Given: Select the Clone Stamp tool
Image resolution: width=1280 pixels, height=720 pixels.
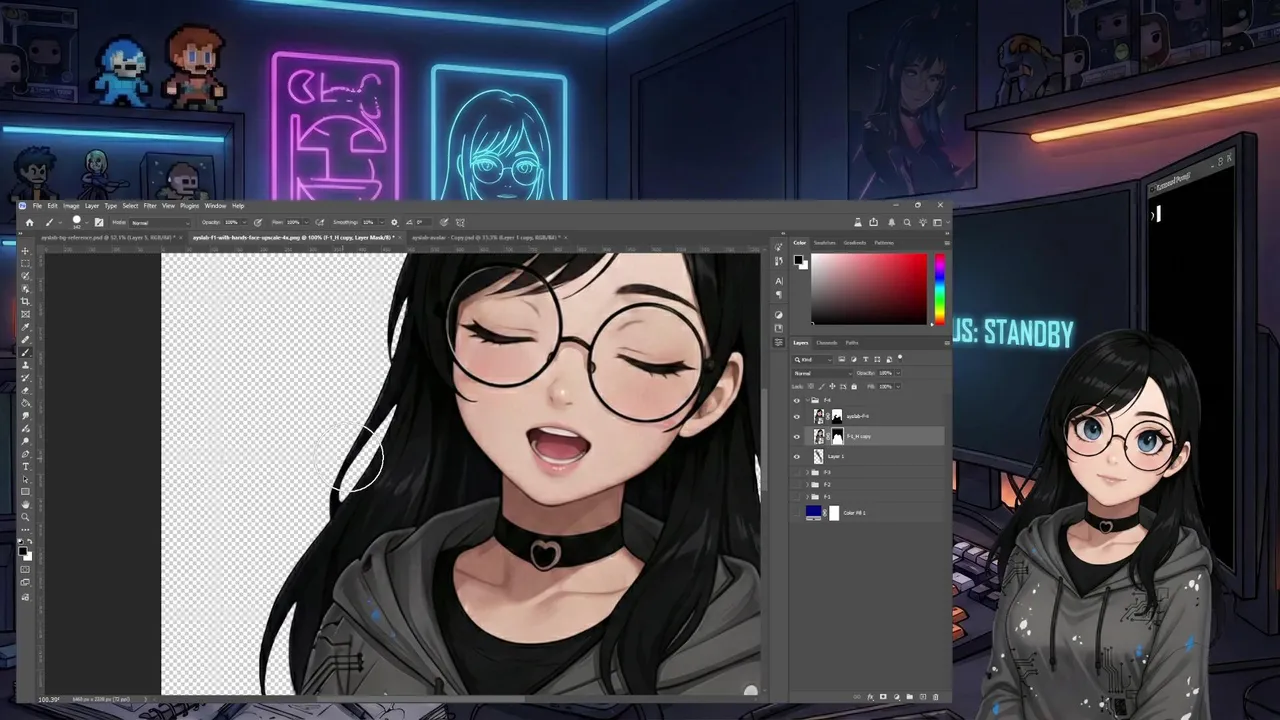Looking at the screenshot, I should tap(26, 366).
